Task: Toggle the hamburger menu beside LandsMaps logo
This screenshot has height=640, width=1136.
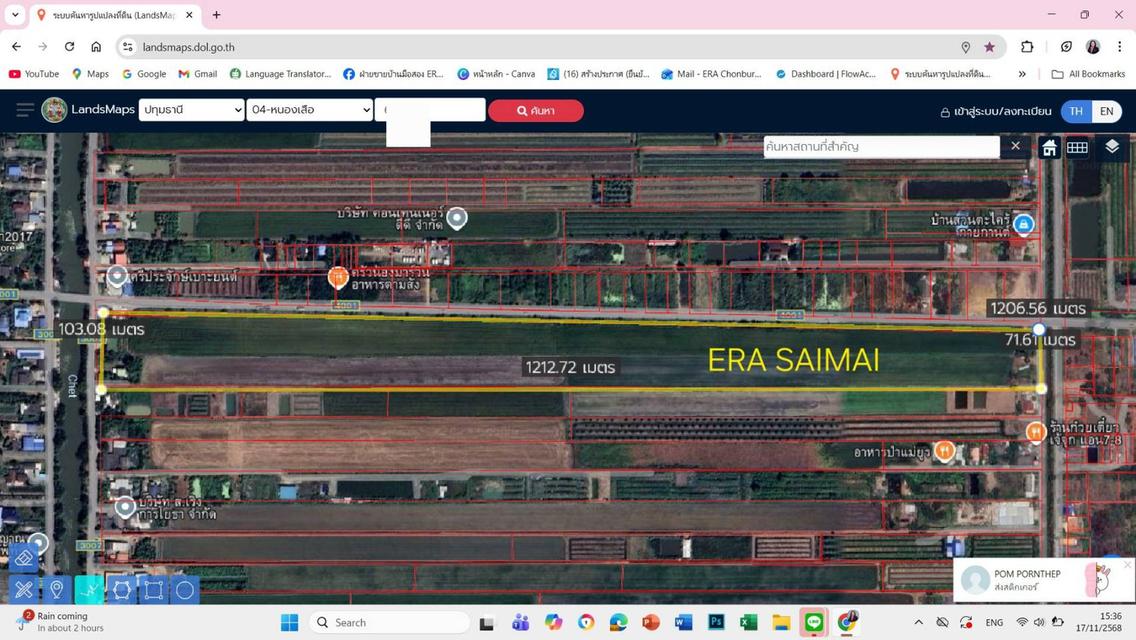Action: pyautogui.click(x=24, y=110)
